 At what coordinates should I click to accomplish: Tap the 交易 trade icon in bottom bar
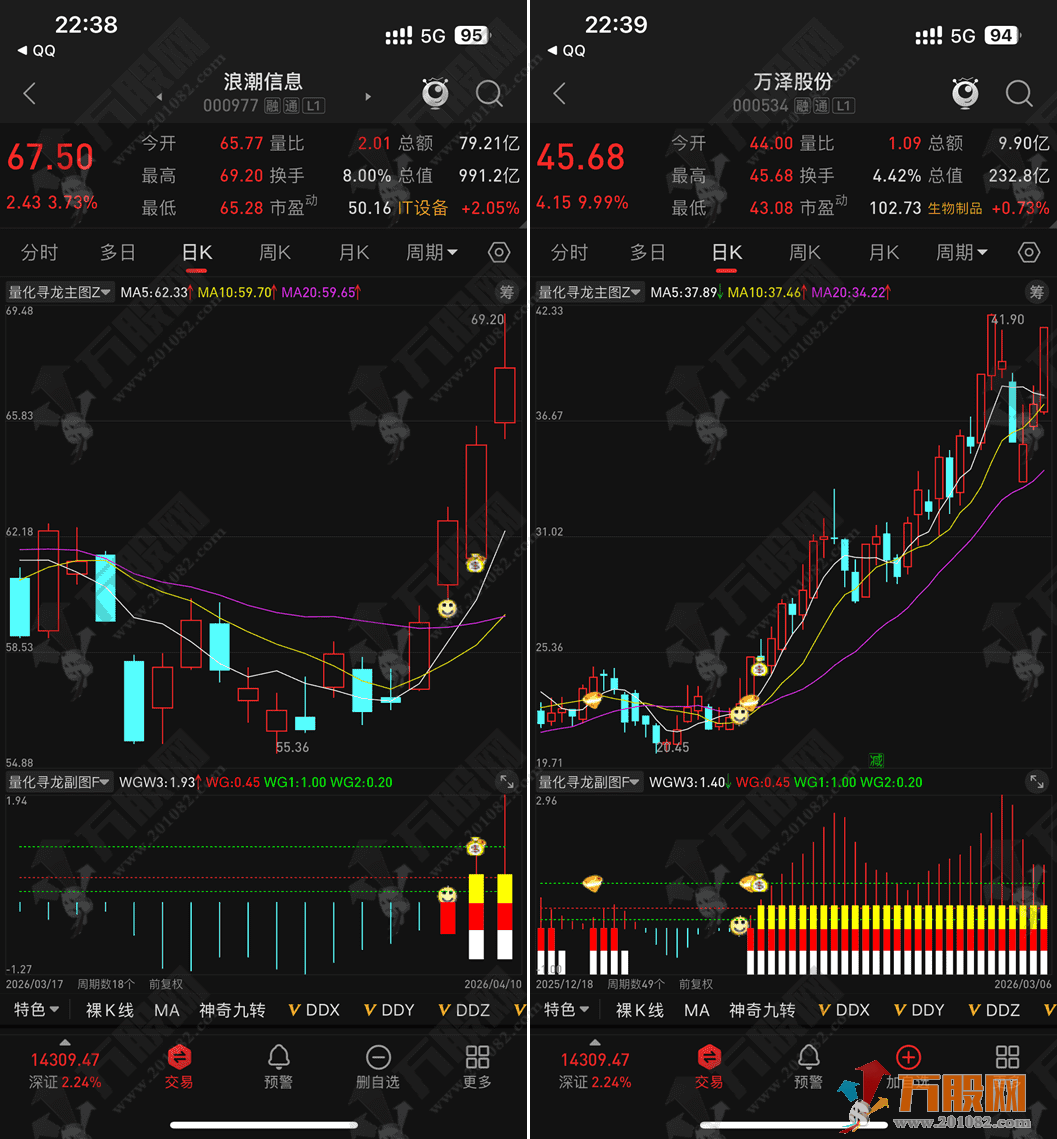[x=178, y=1066]
